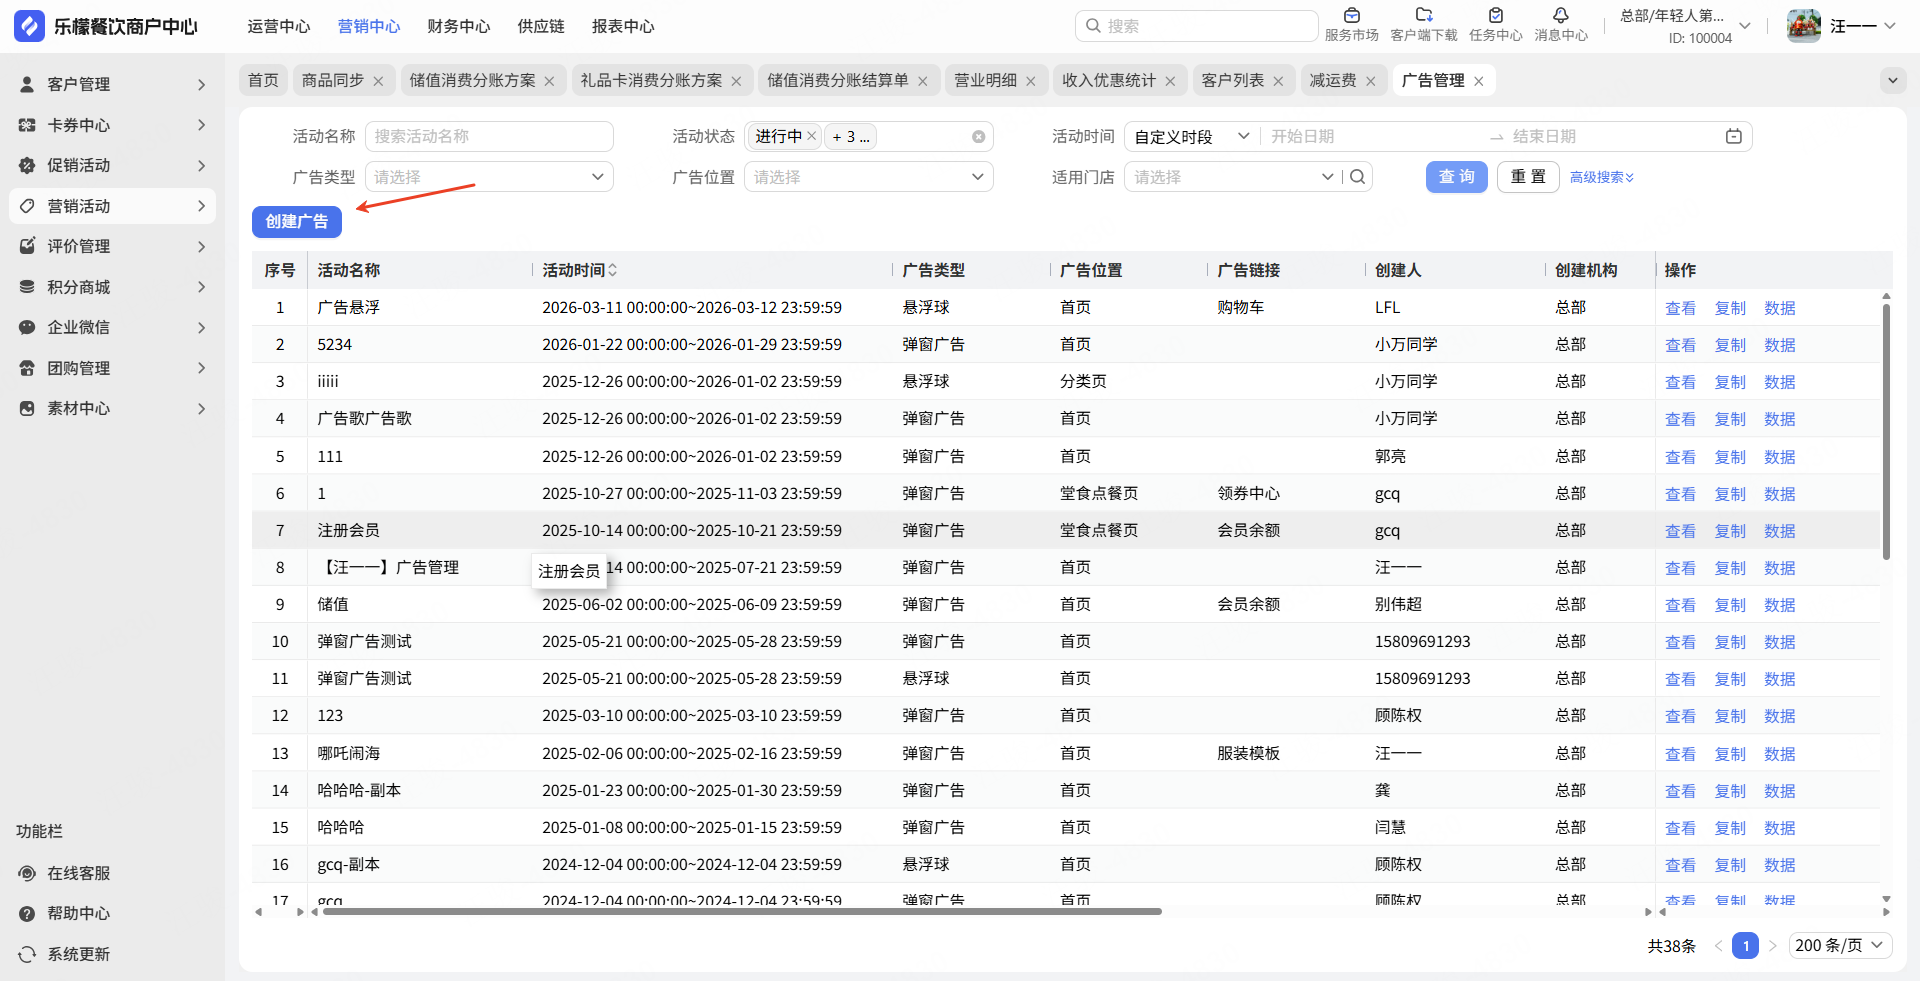Click the calendar icon in date range
1920x981 pixels.
[1733, 137]
